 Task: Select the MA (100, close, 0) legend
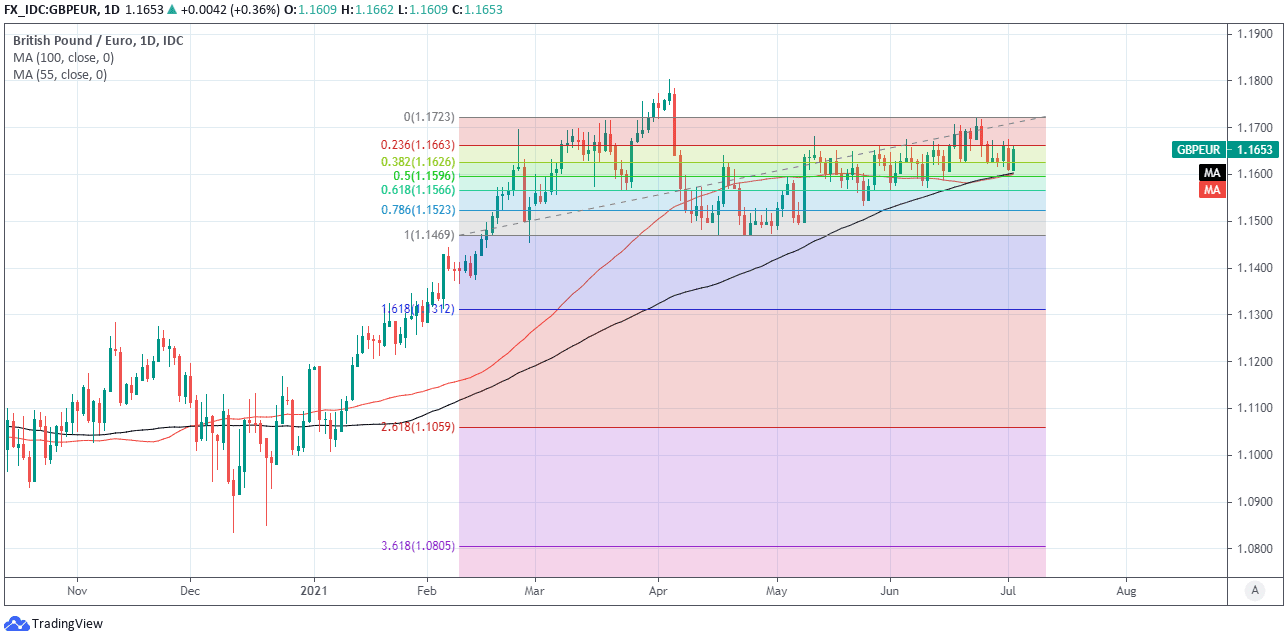[63, 58]
